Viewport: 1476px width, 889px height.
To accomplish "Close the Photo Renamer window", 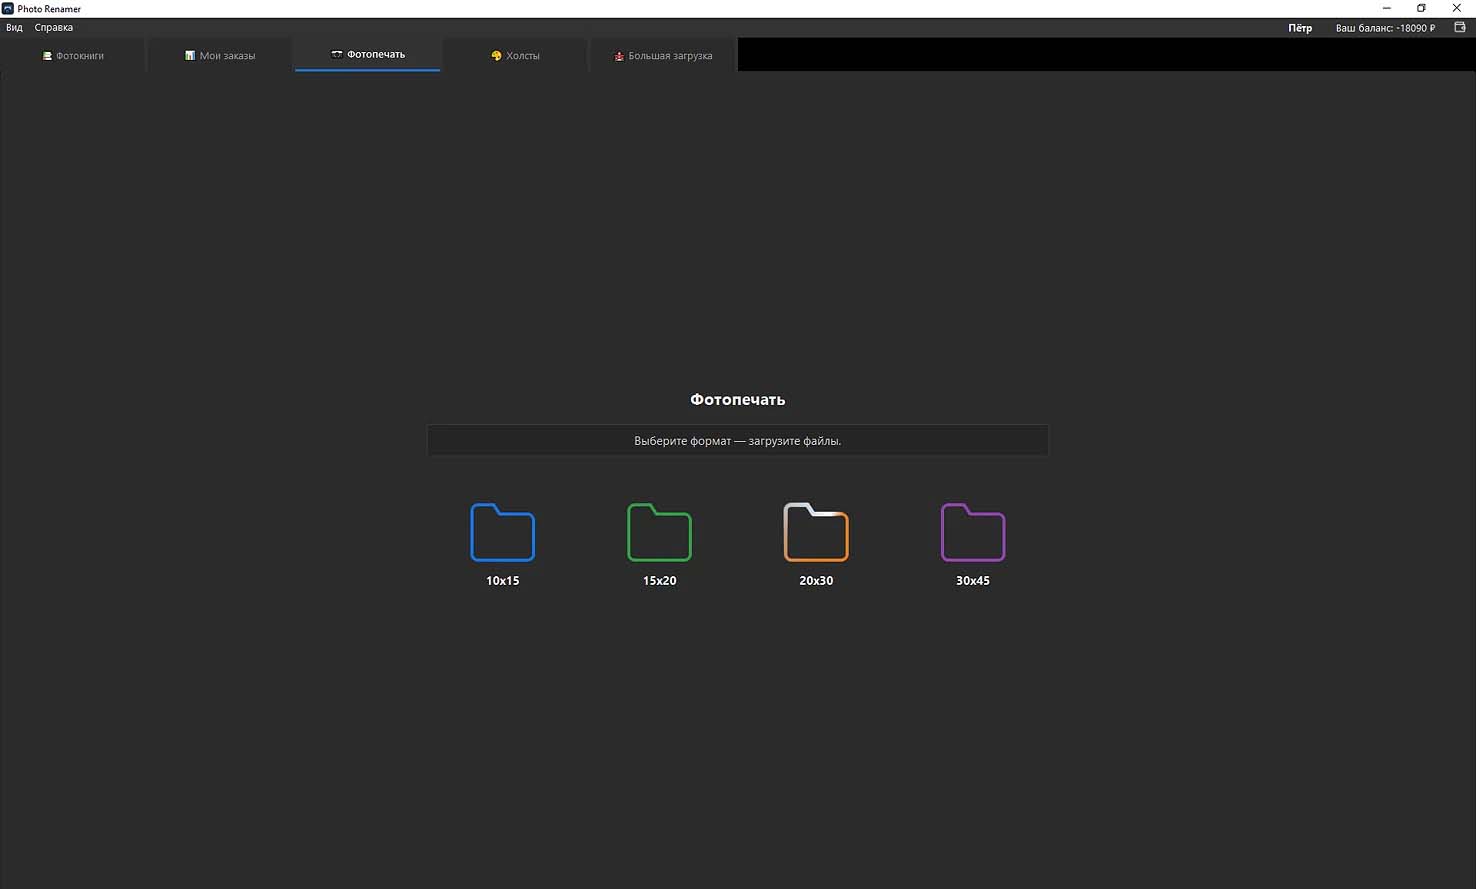I will point(1457,8).
